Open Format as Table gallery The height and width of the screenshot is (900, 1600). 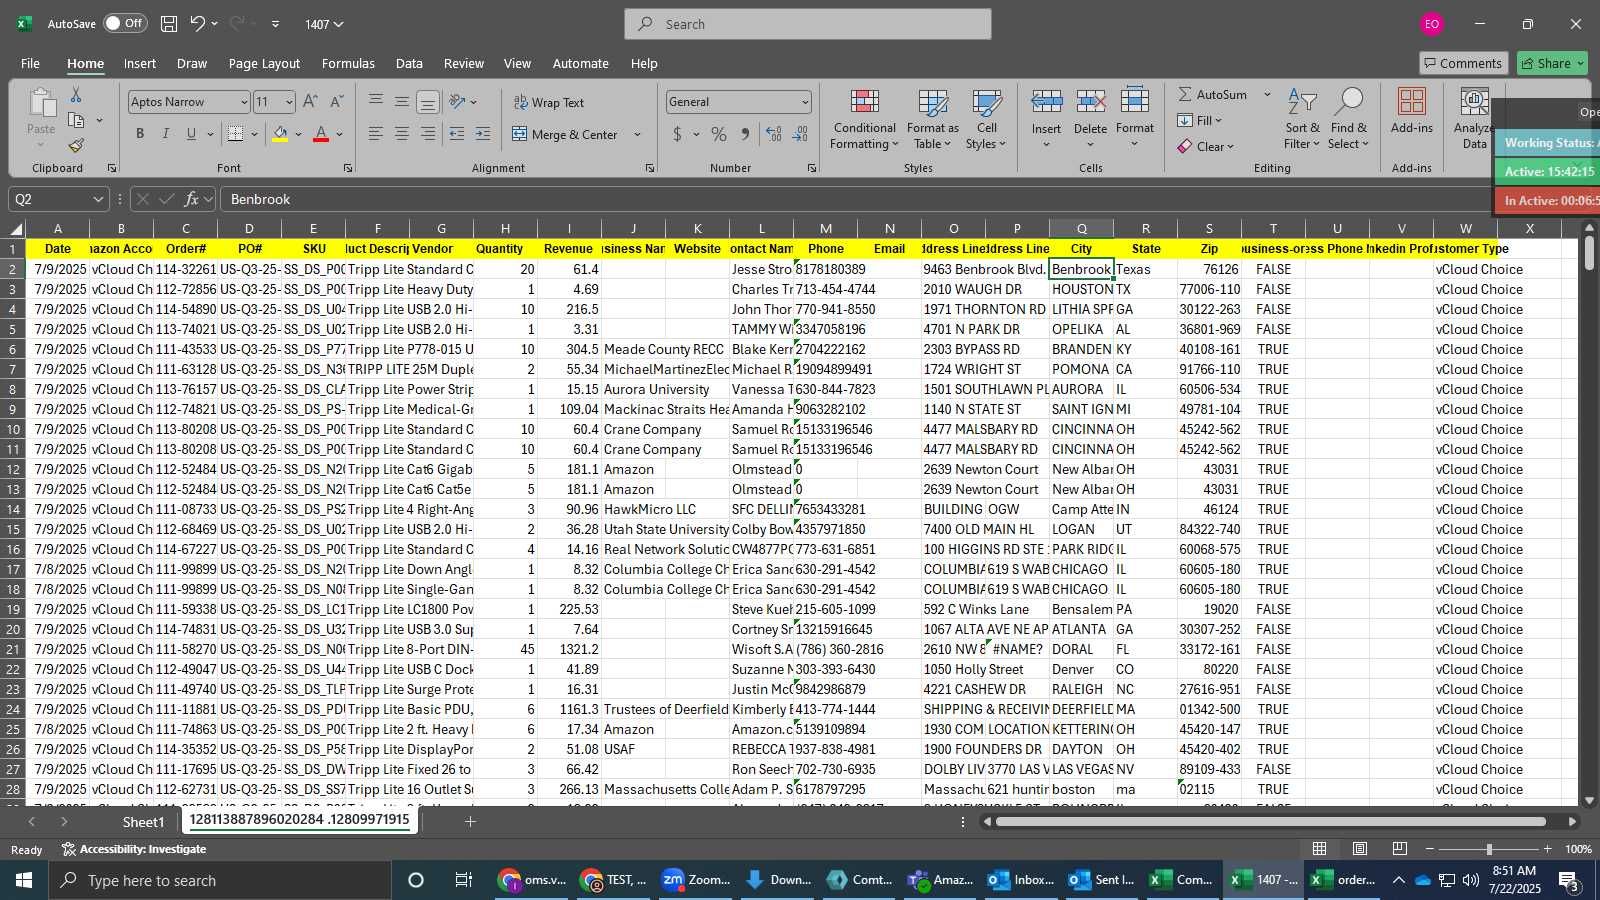[932, 119]
